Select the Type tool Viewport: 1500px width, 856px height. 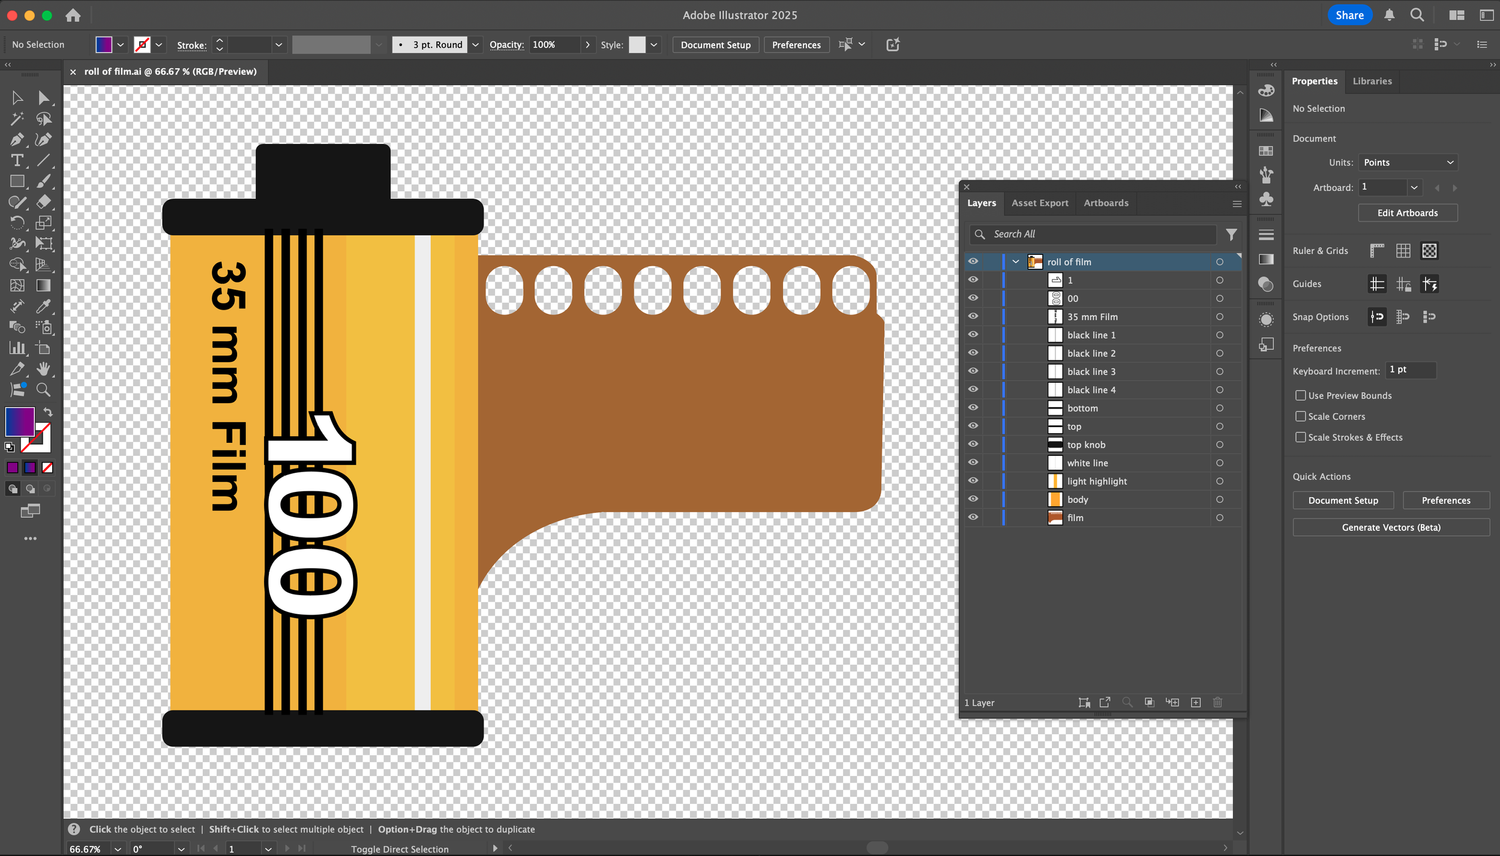coord(17,160)
